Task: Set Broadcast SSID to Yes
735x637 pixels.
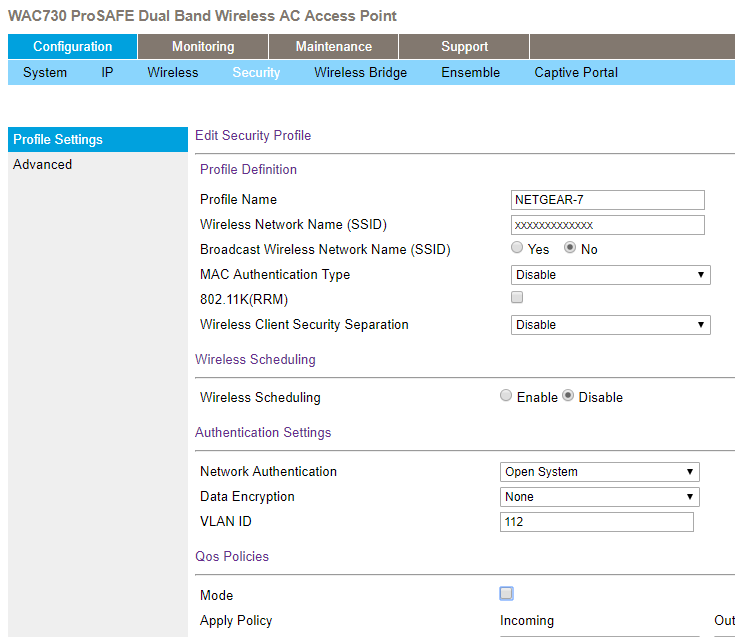Action: point(517,247)
